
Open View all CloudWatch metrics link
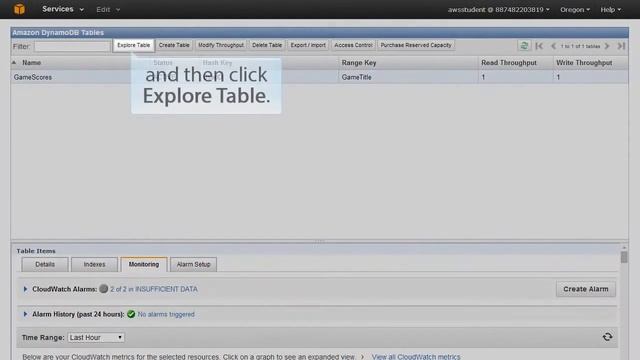416,357
